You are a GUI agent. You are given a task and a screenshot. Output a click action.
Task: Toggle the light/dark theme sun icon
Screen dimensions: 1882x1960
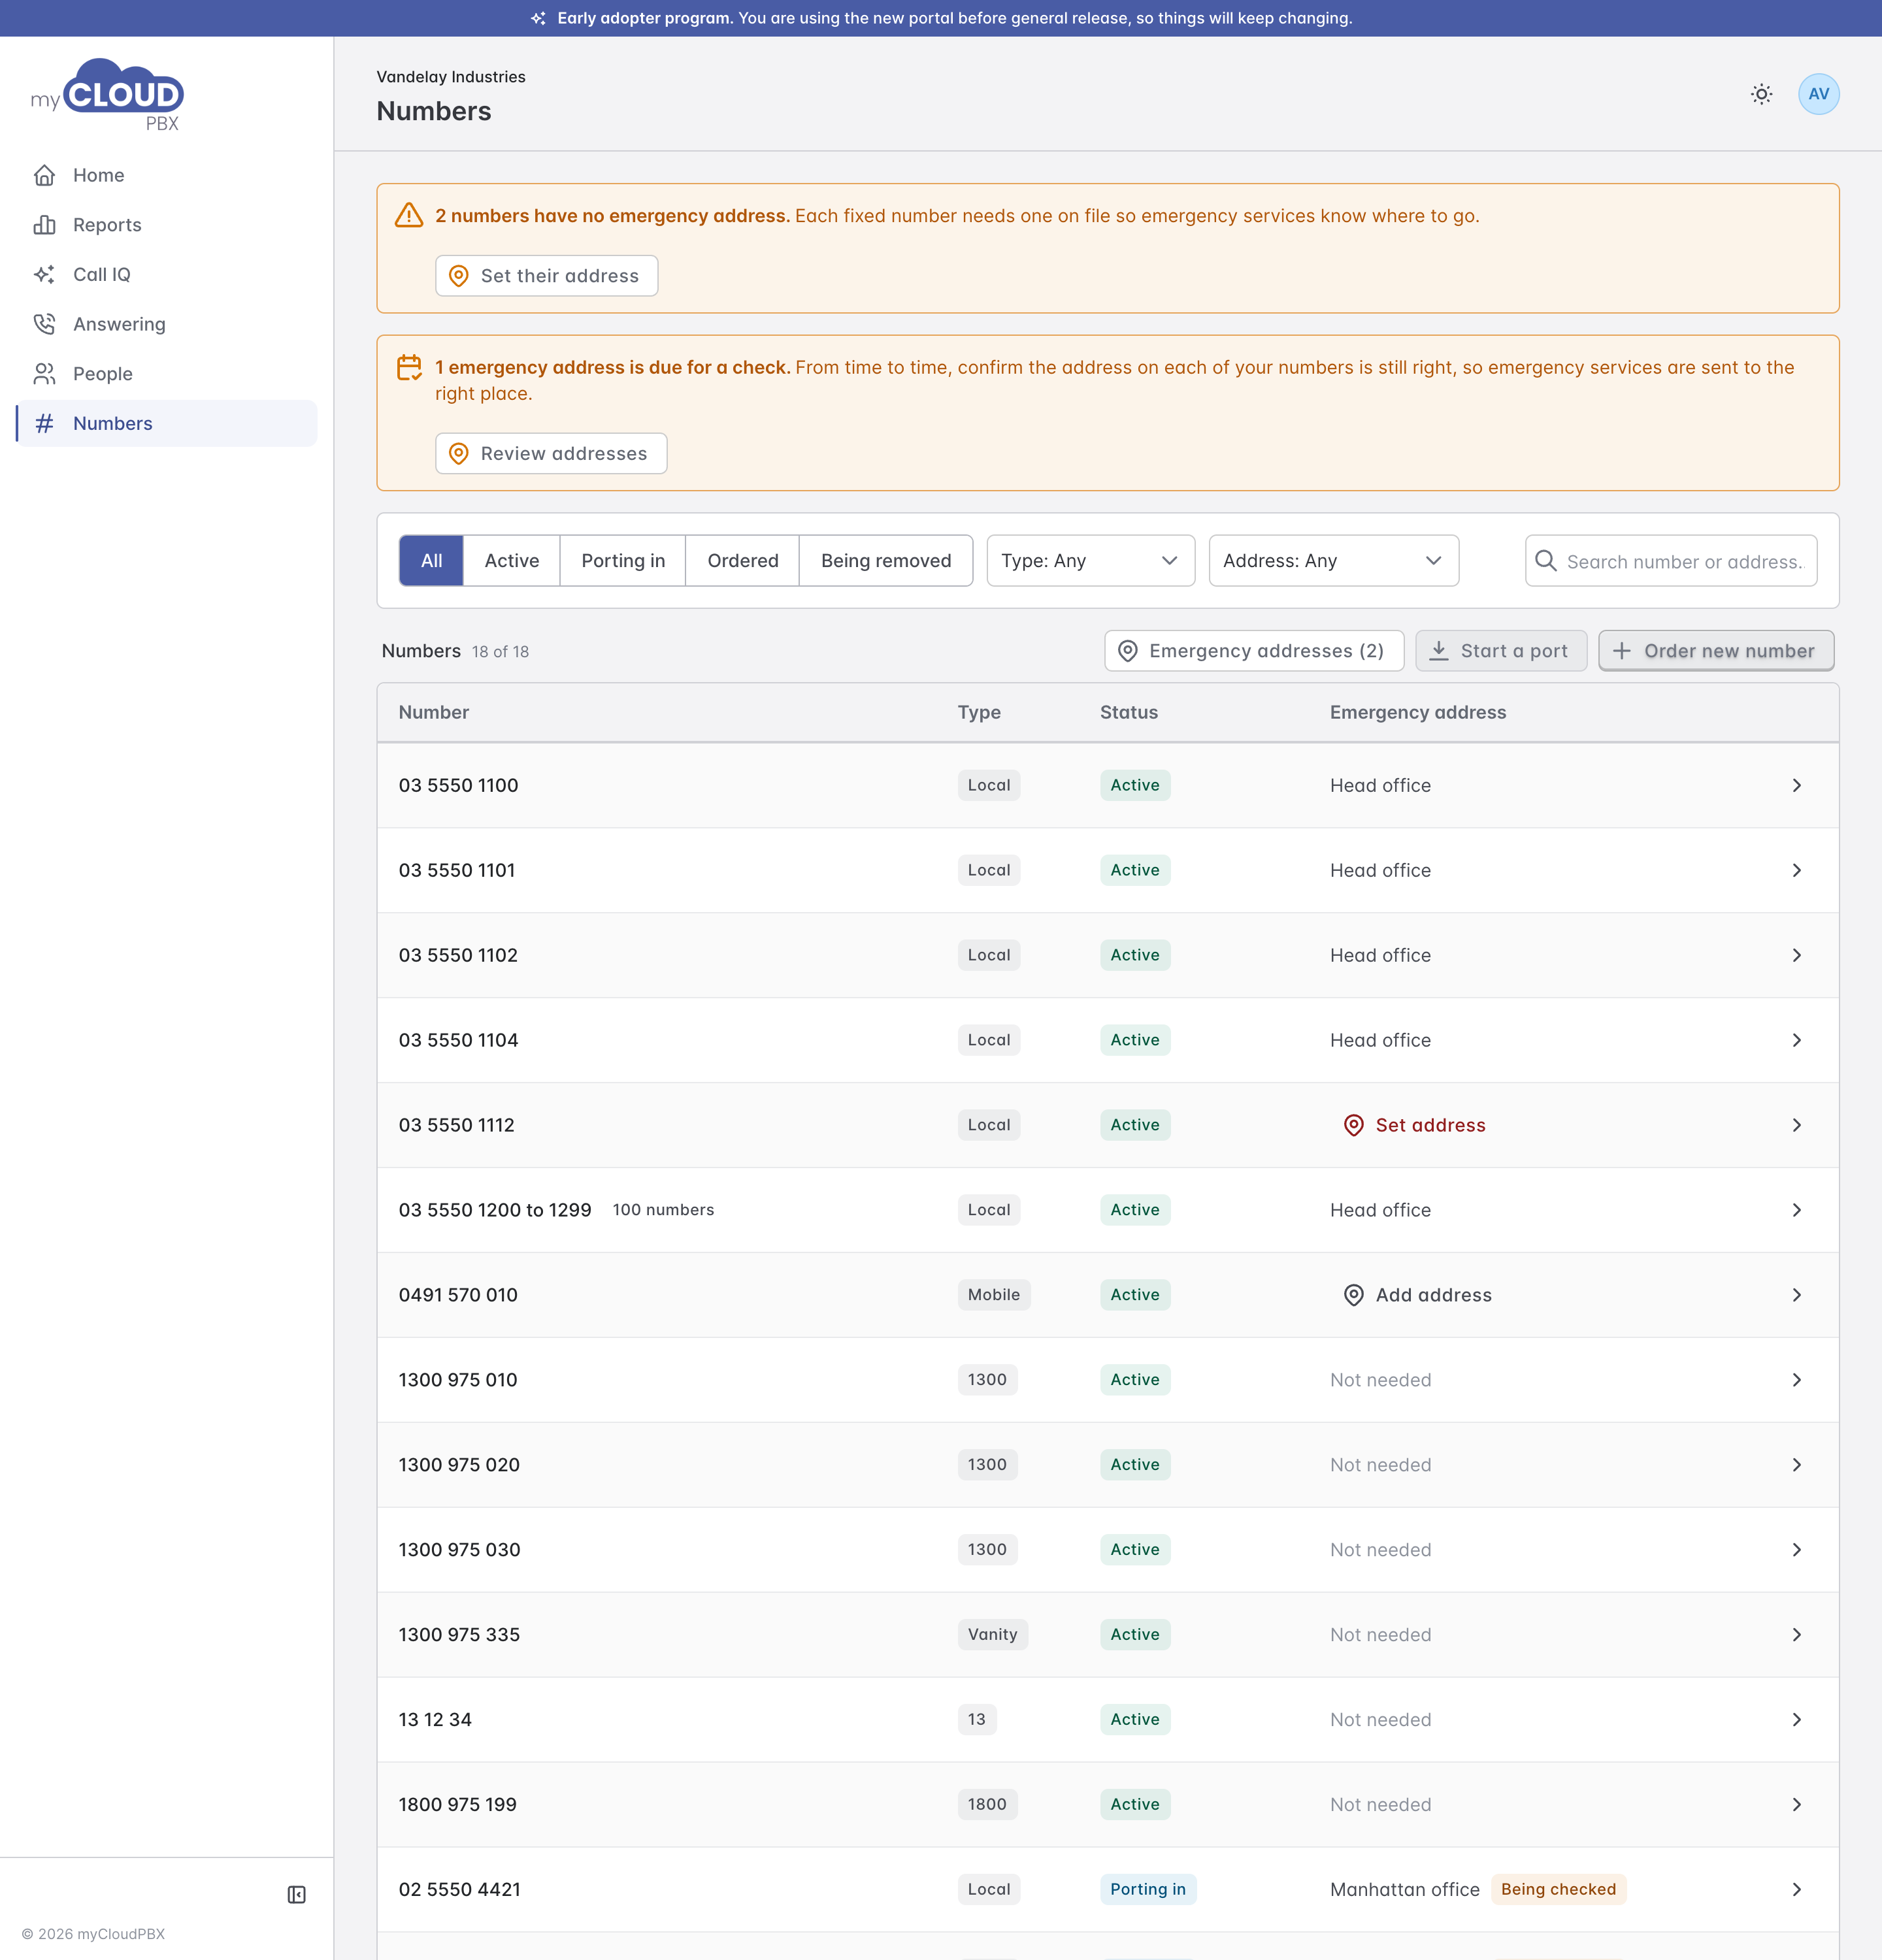(1761, 94)
